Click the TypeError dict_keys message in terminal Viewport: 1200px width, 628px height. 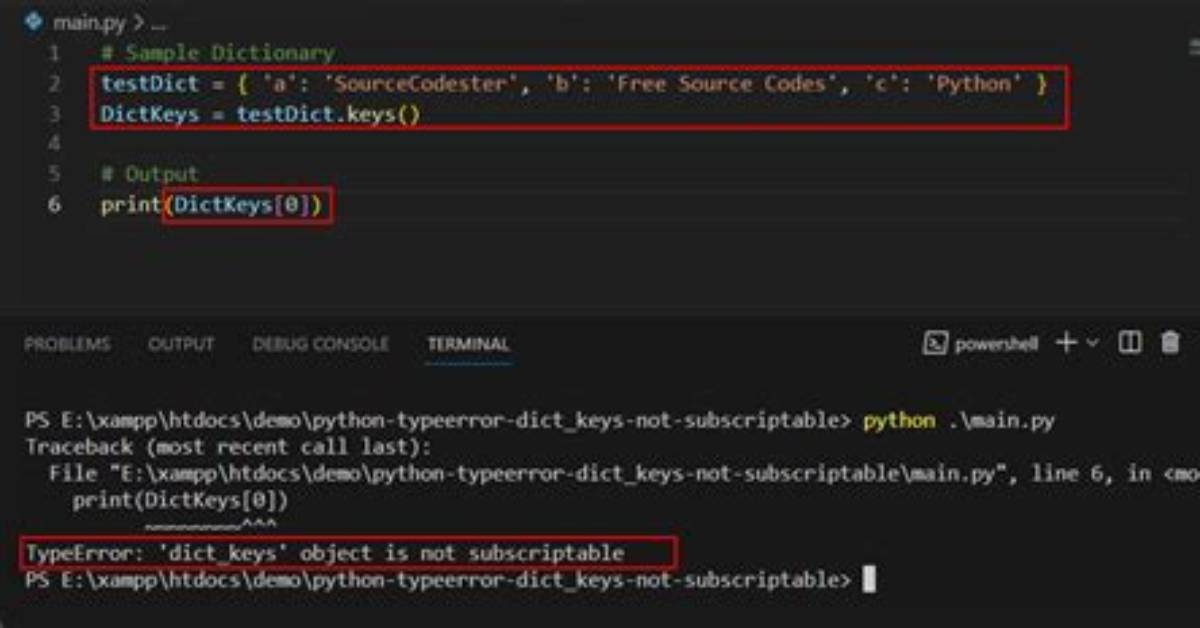(325, 553)
